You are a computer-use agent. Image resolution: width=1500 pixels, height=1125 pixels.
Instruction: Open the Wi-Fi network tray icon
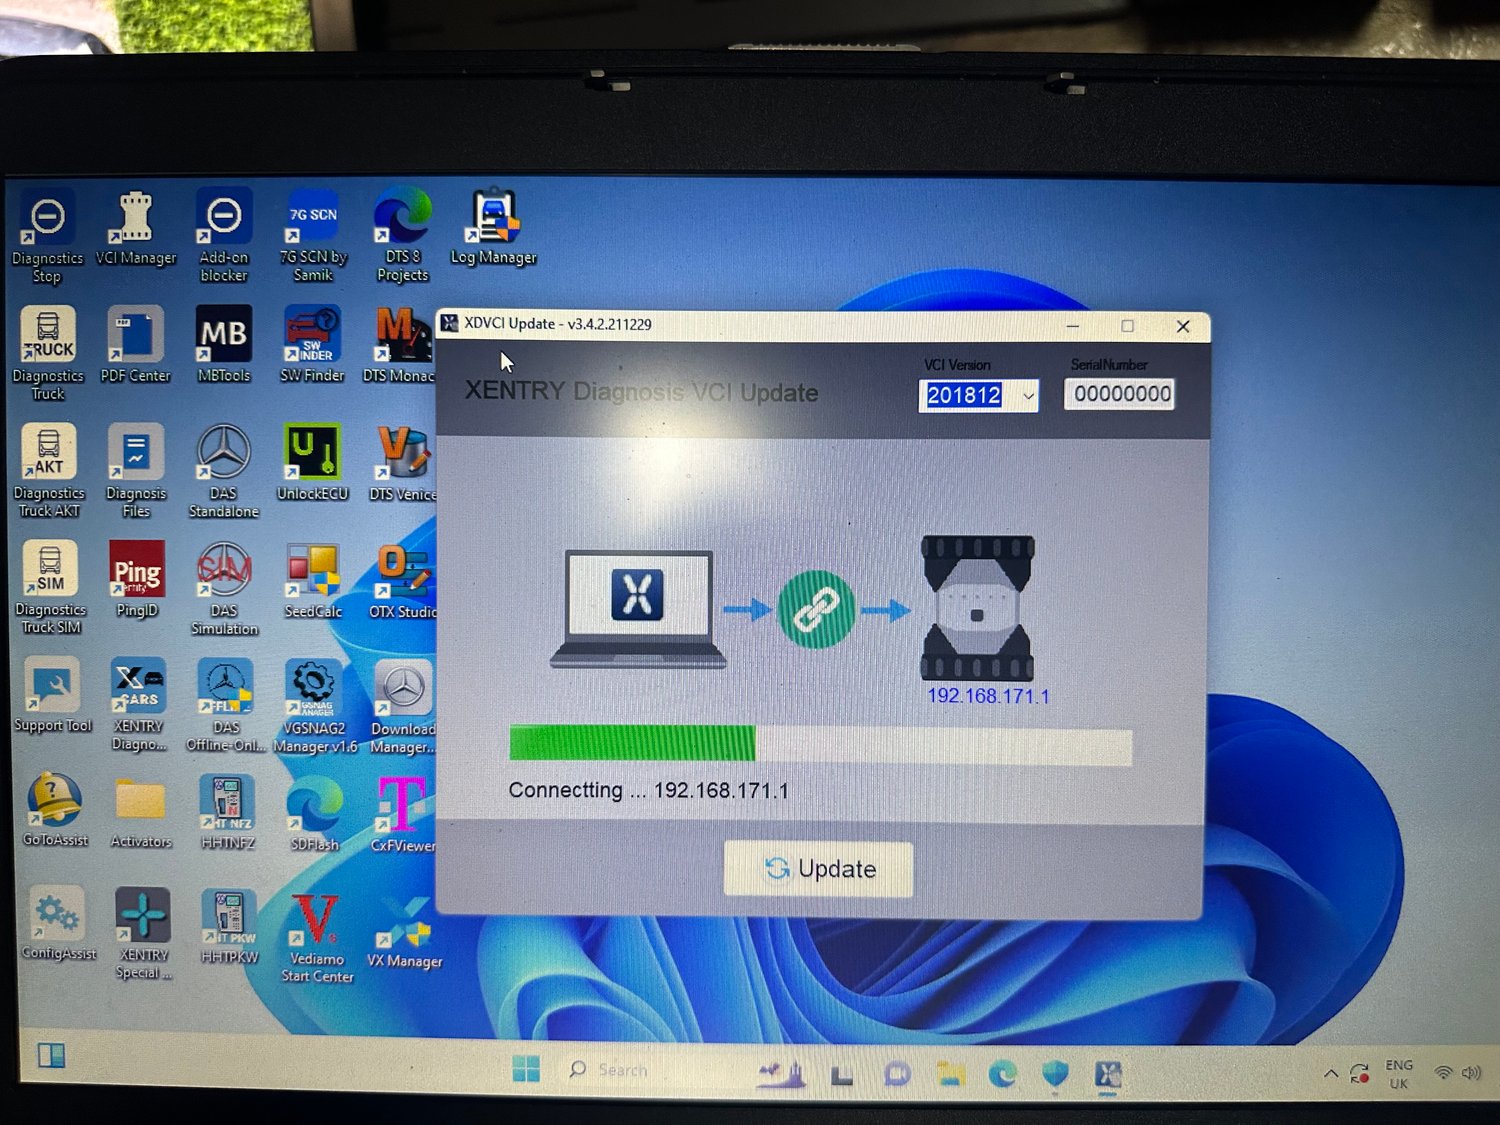tap(1443, 1073)
